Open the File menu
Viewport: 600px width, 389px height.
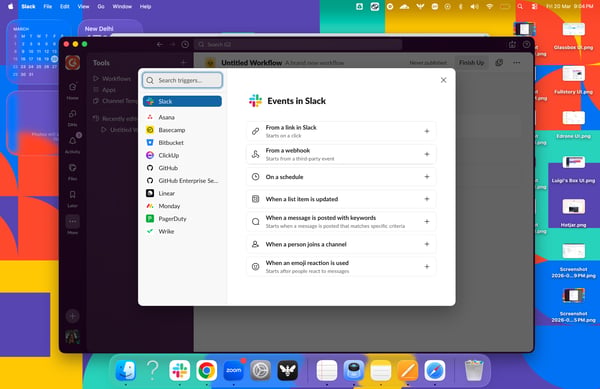(x=47, y=7)
